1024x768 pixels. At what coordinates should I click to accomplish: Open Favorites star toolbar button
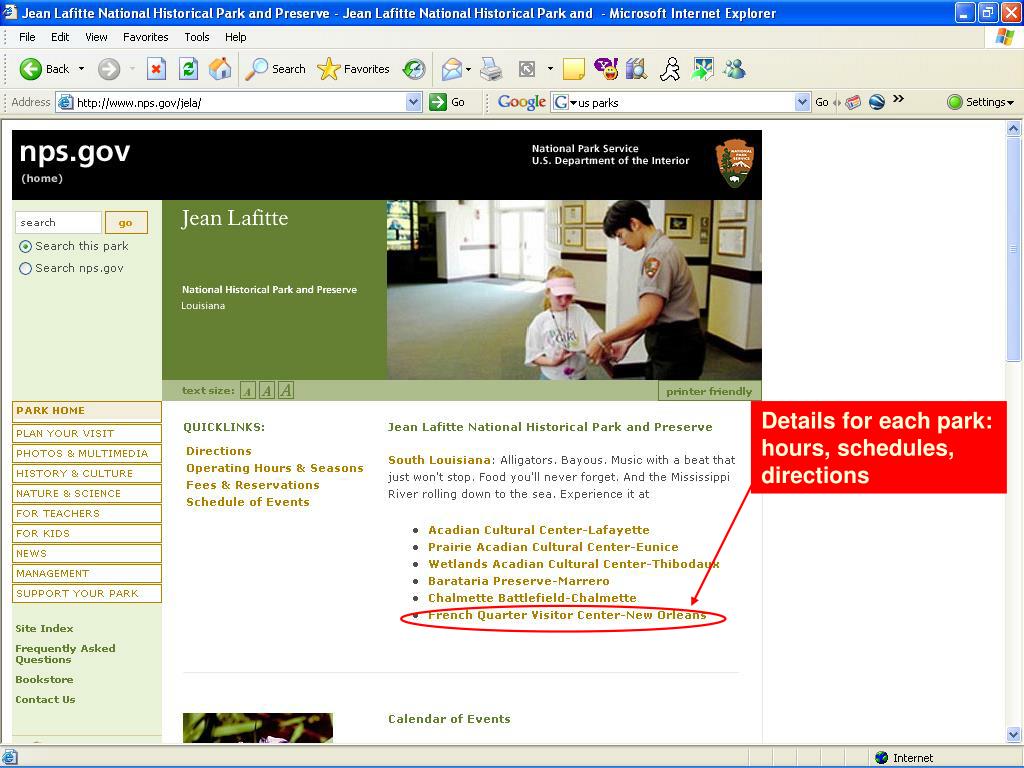tap(353, 69)
